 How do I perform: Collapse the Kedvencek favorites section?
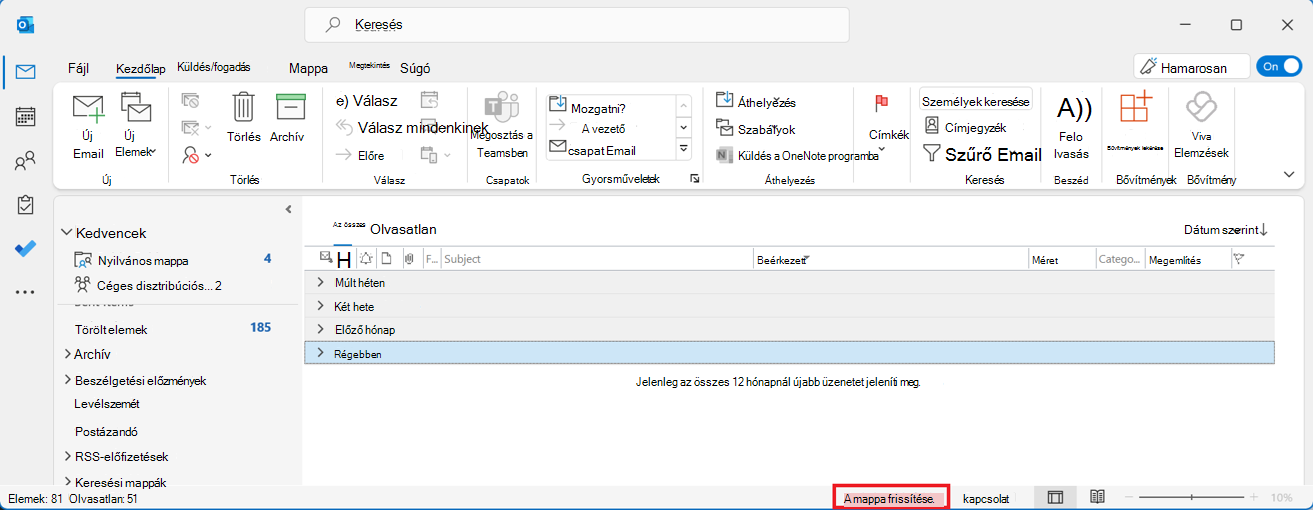click(66, 232)
